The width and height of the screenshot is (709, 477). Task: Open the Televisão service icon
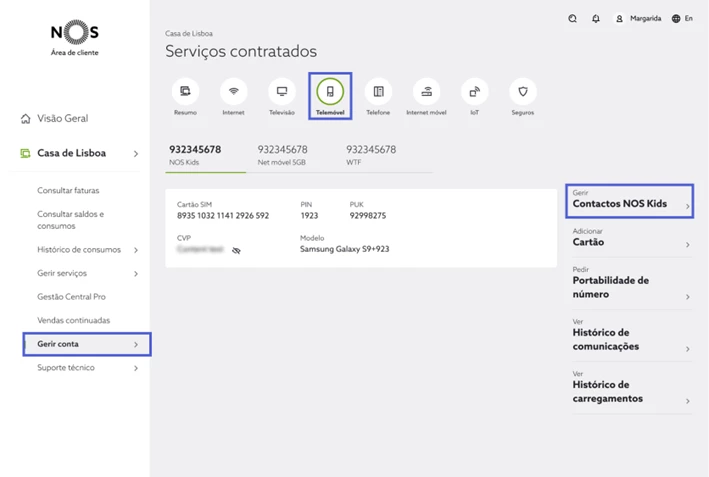tap(281, 92)
